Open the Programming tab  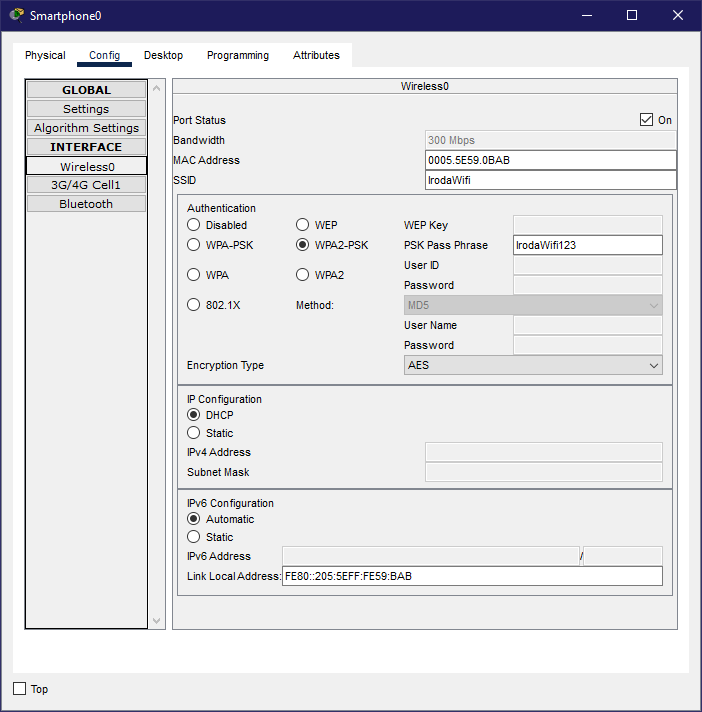point(238,56)
